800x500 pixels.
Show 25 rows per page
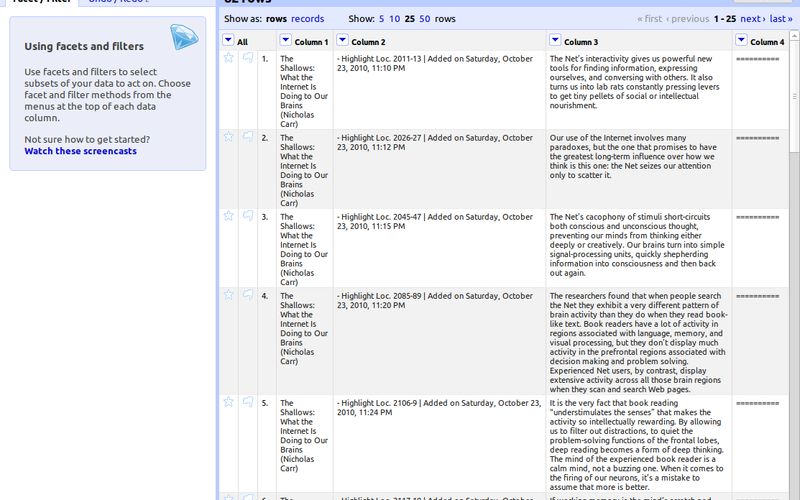pyautogui.click(x=410, y=19)
